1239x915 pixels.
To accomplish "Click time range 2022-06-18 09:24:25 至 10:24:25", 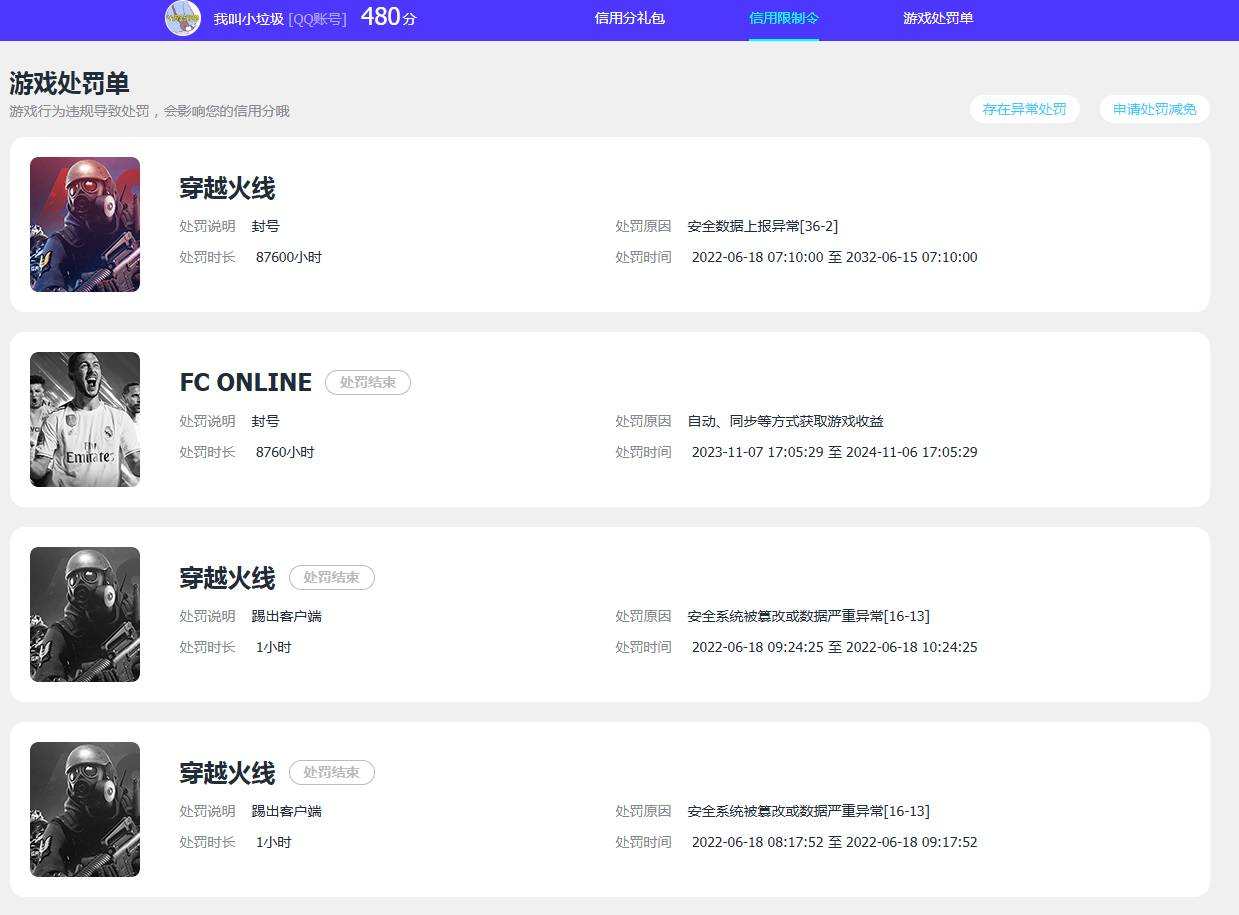I will click(835, 647).
